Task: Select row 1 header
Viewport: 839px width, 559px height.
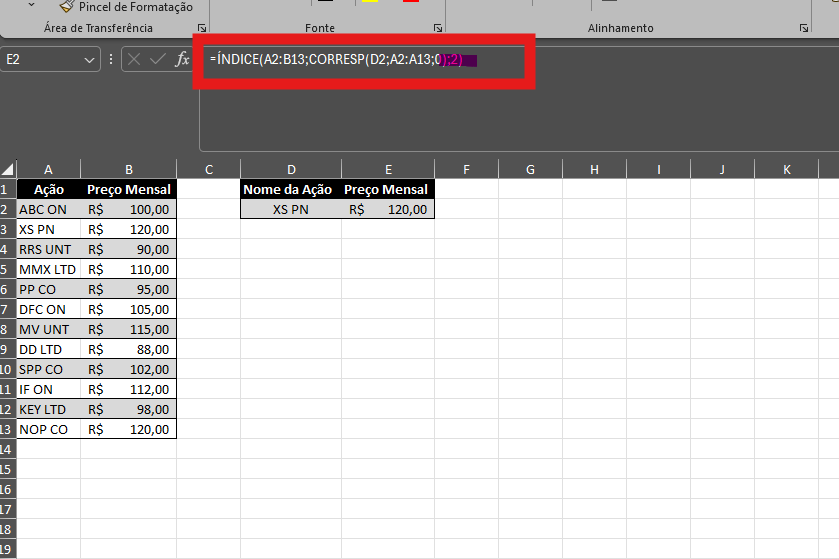Action: (x=8, y=189)
